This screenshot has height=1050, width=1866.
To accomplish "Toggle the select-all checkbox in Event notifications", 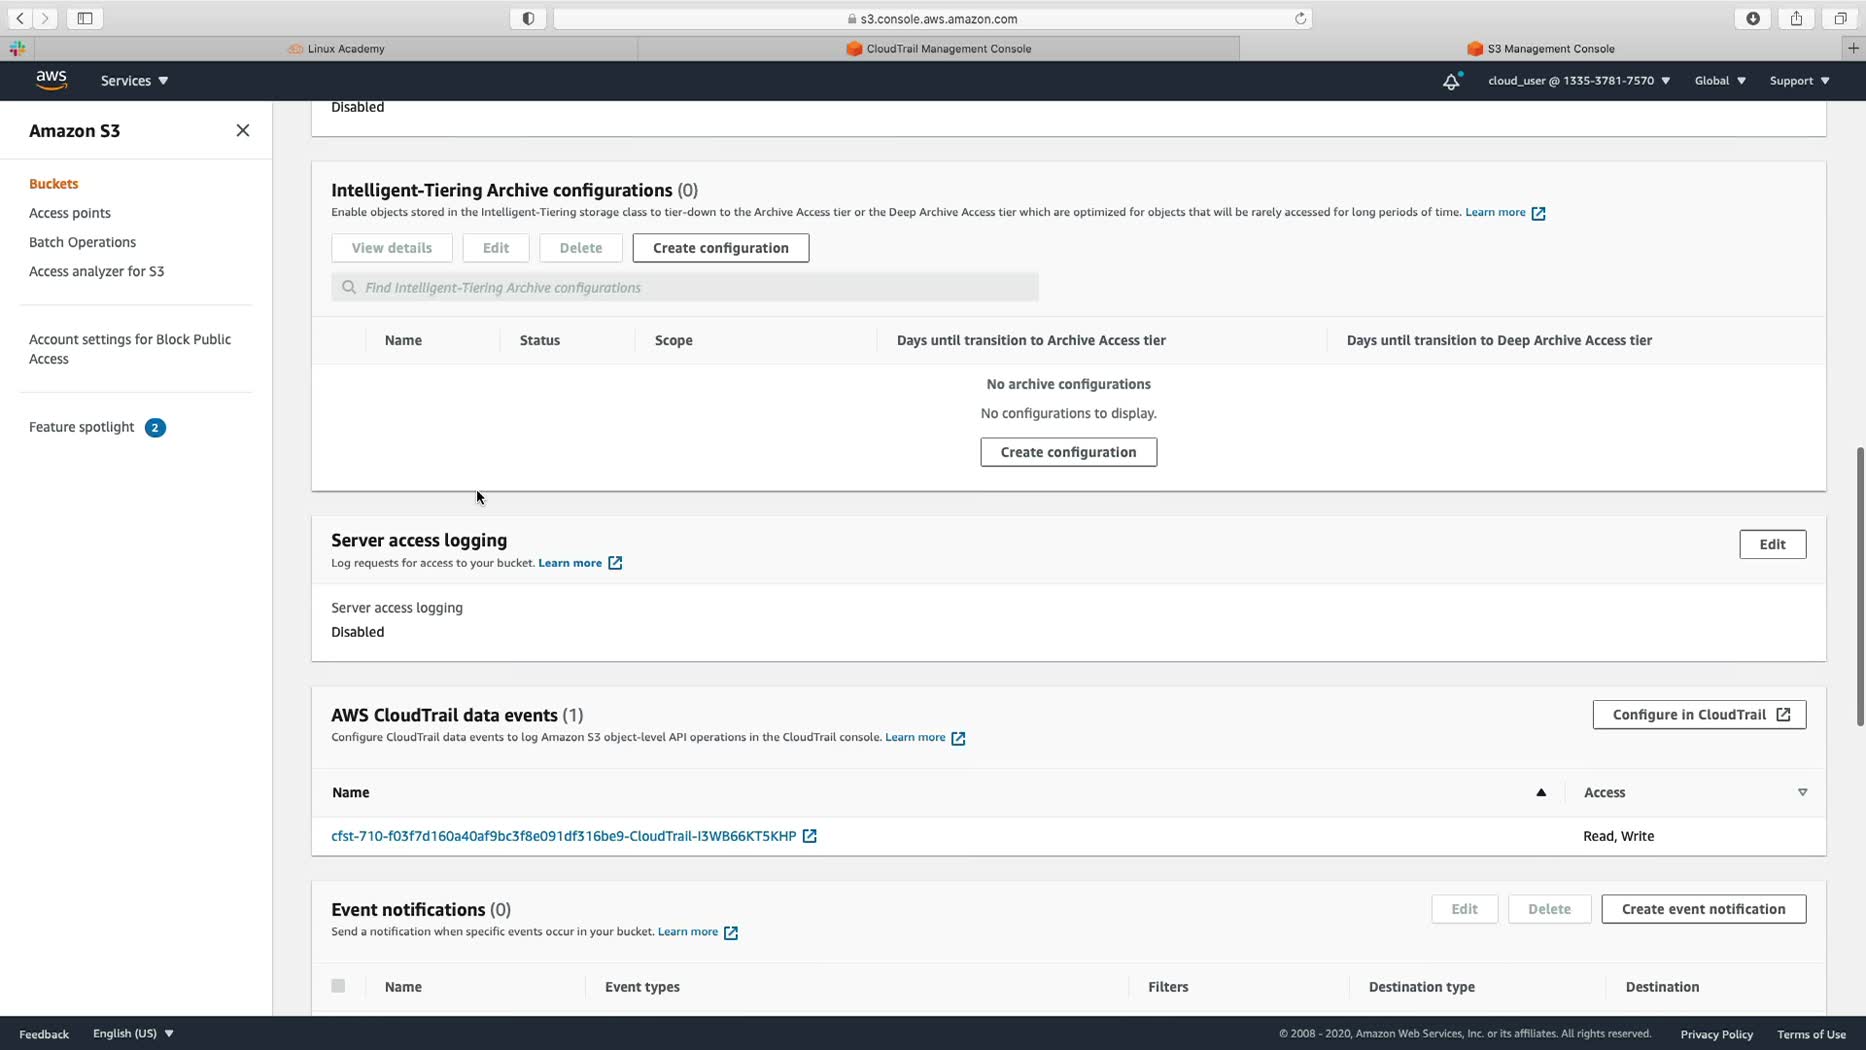I will point(338,986).
